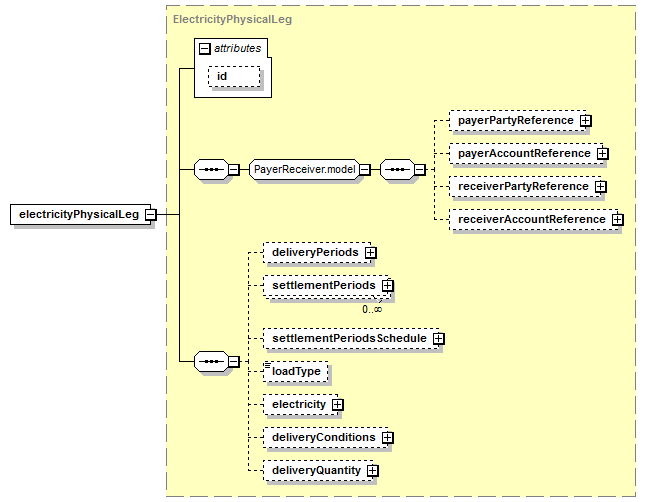The image size is (646, 502).
Task: Click sequence icon right of PayerReceiver.model
Action: coord(397,169)
